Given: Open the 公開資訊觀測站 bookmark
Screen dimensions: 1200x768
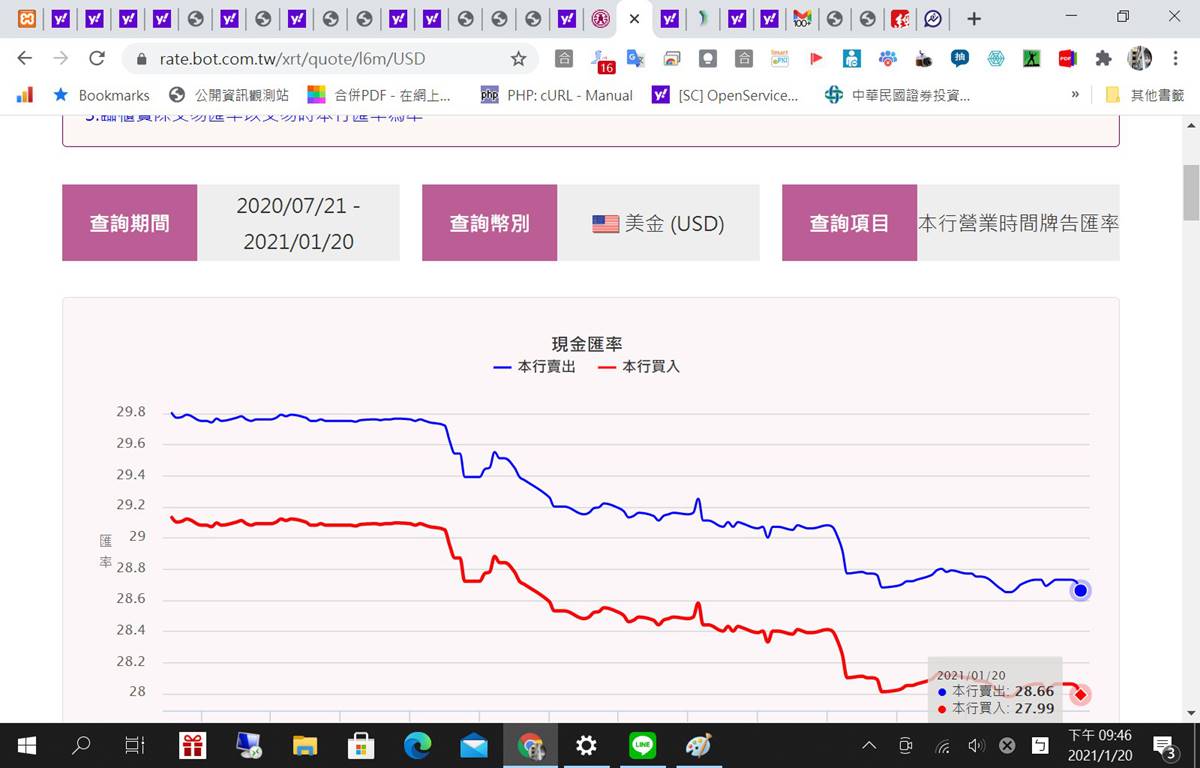Looking at the screenshot, I should (230, 95).
